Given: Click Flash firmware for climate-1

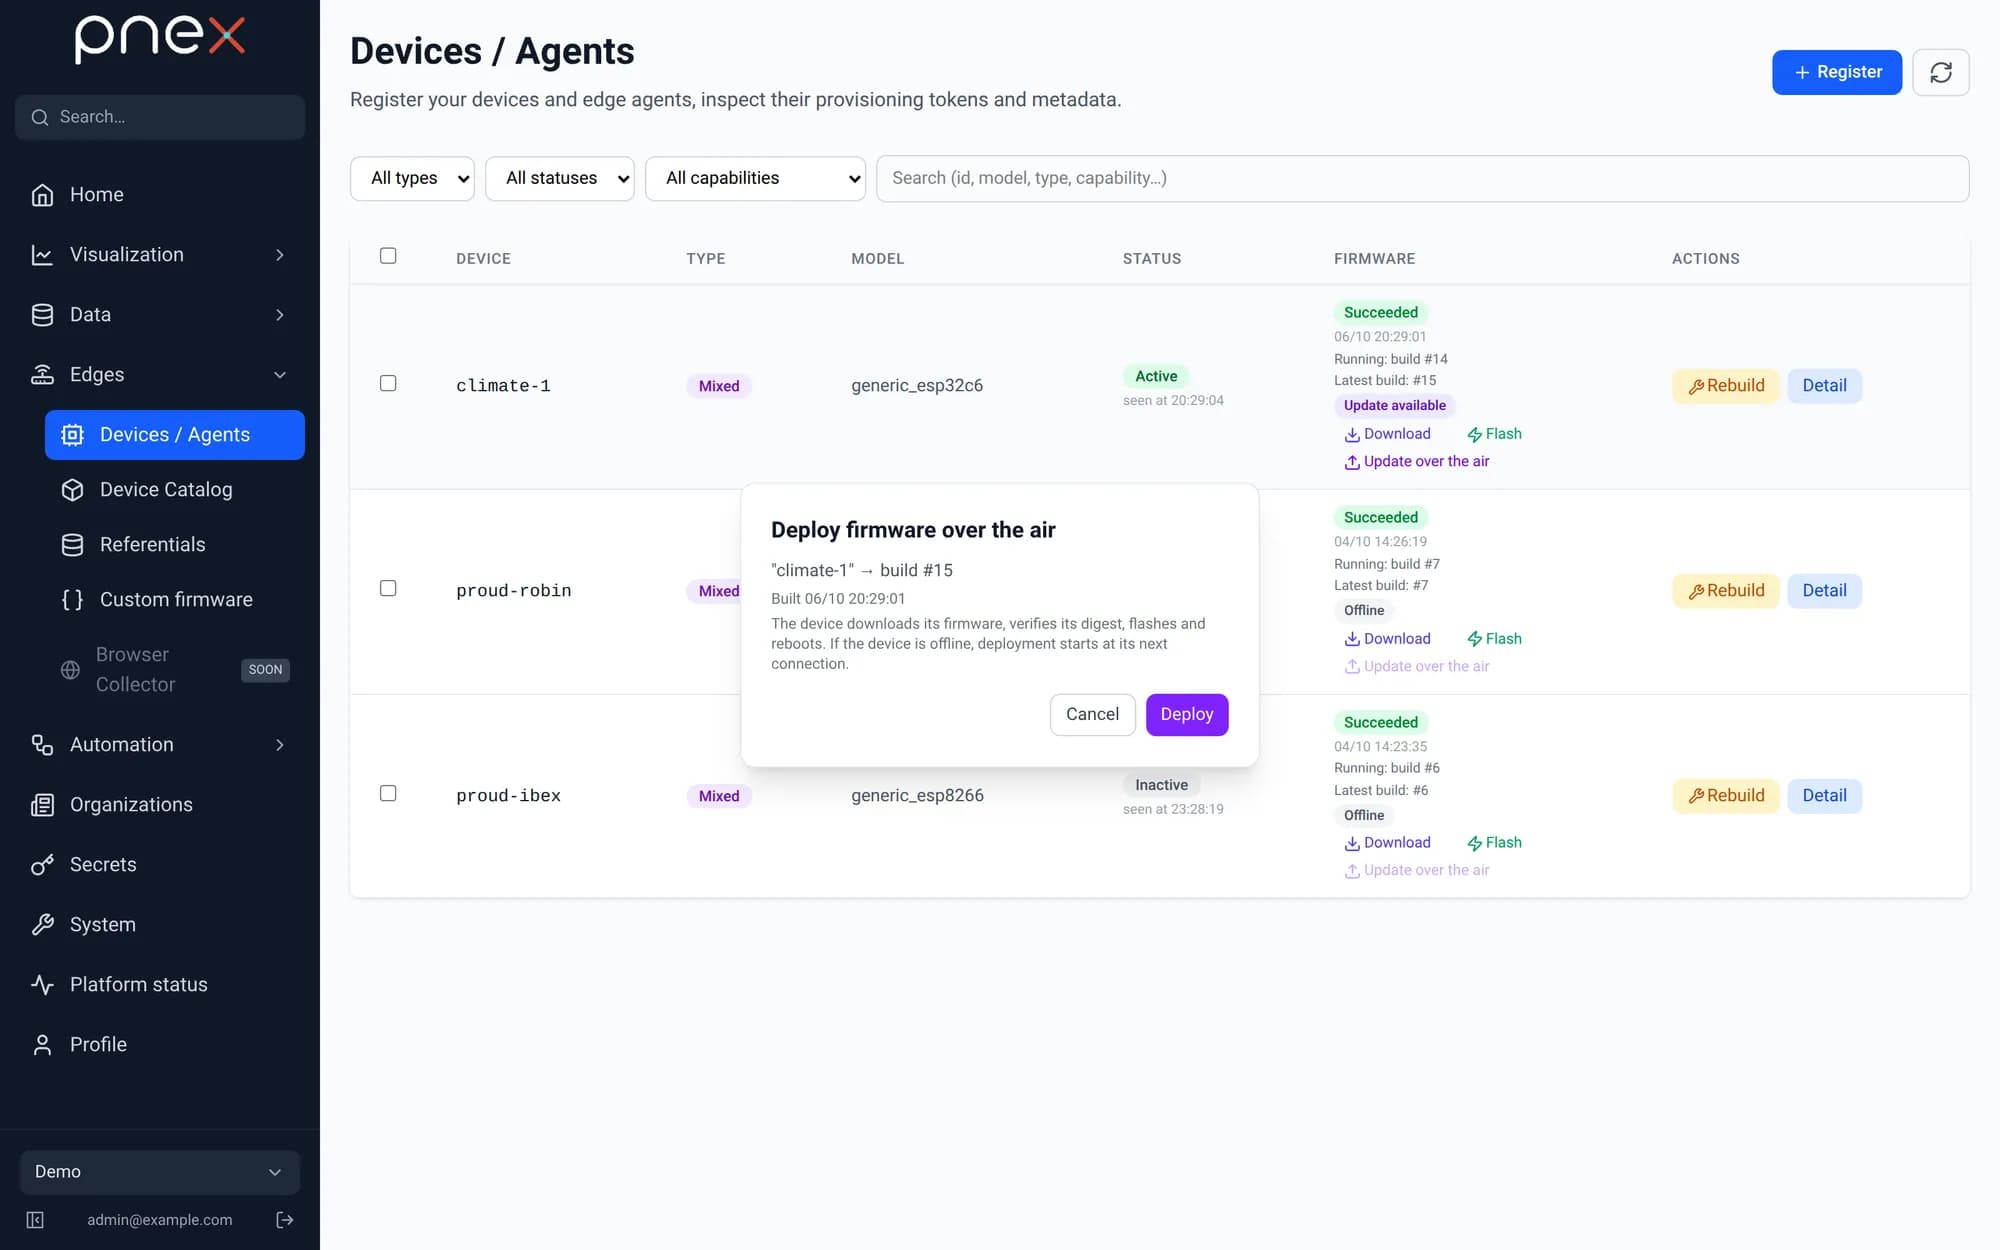Looking at the screenshot, I should click(x=1494, y=434).
